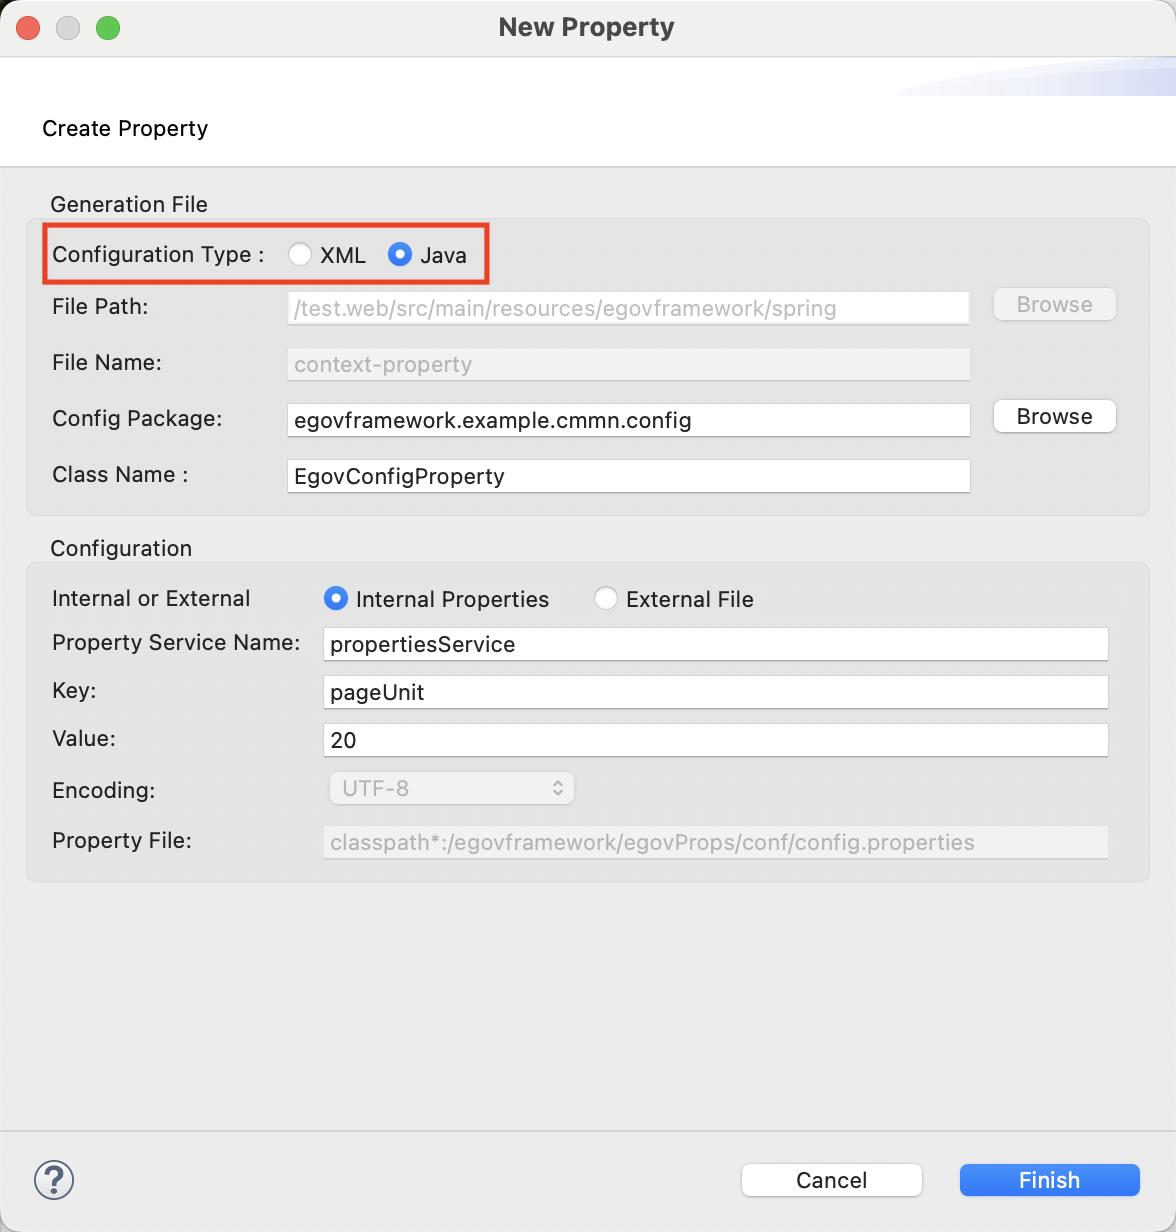Select the XML configuration type
Viewport: 1176px width, 1232px height.
click(x=300, y=255)
